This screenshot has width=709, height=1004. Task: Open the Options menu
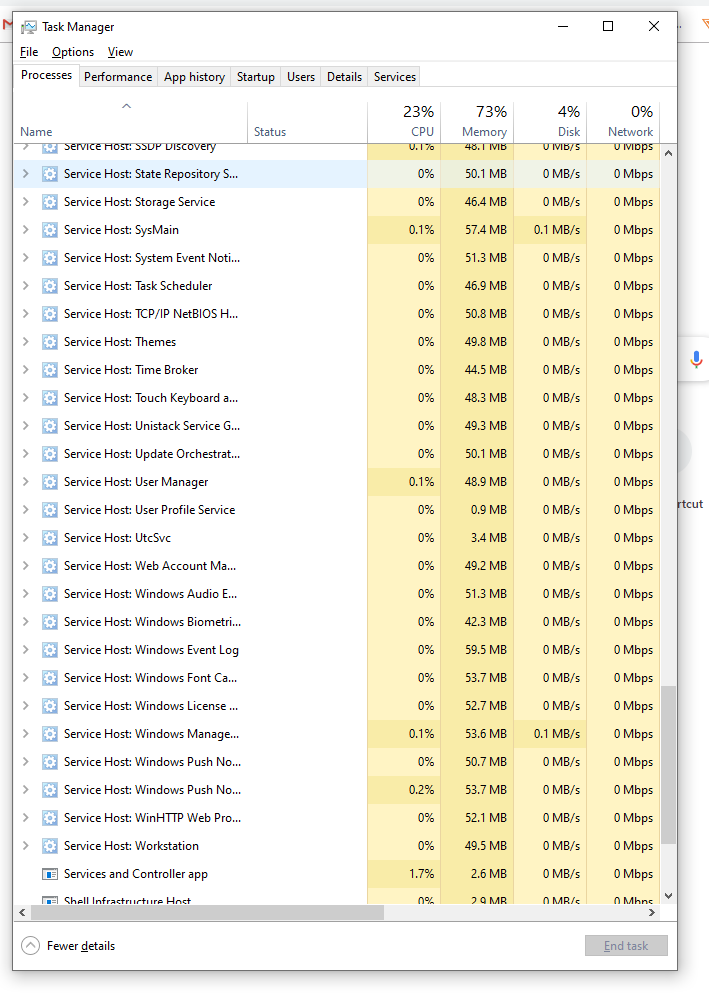[73, 52]
